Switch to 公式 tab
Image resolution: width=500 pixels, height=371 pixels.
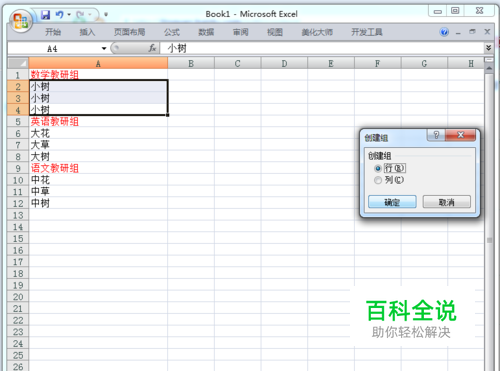click(x=172, y=32)
